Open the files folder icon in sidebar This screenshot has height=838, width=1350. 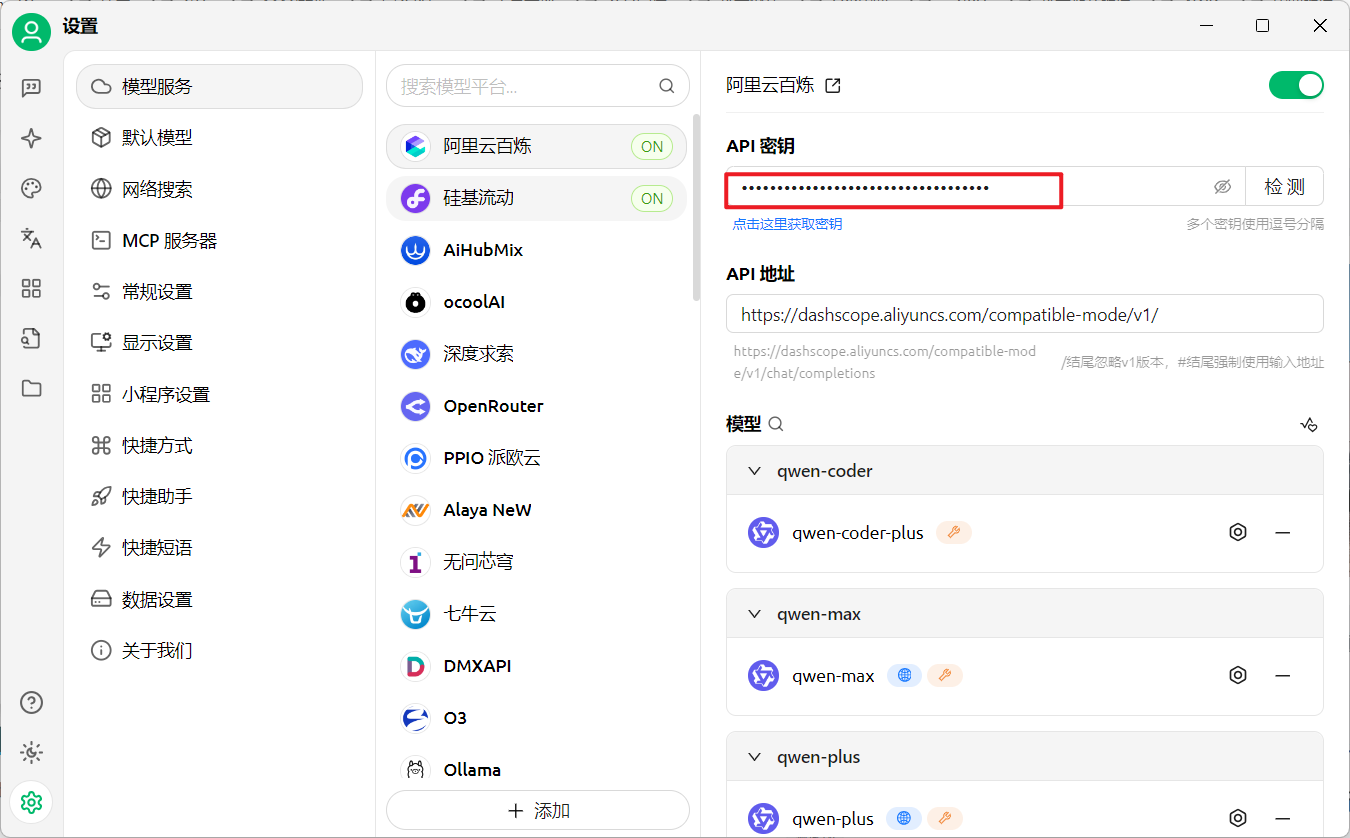click(31, 388)
